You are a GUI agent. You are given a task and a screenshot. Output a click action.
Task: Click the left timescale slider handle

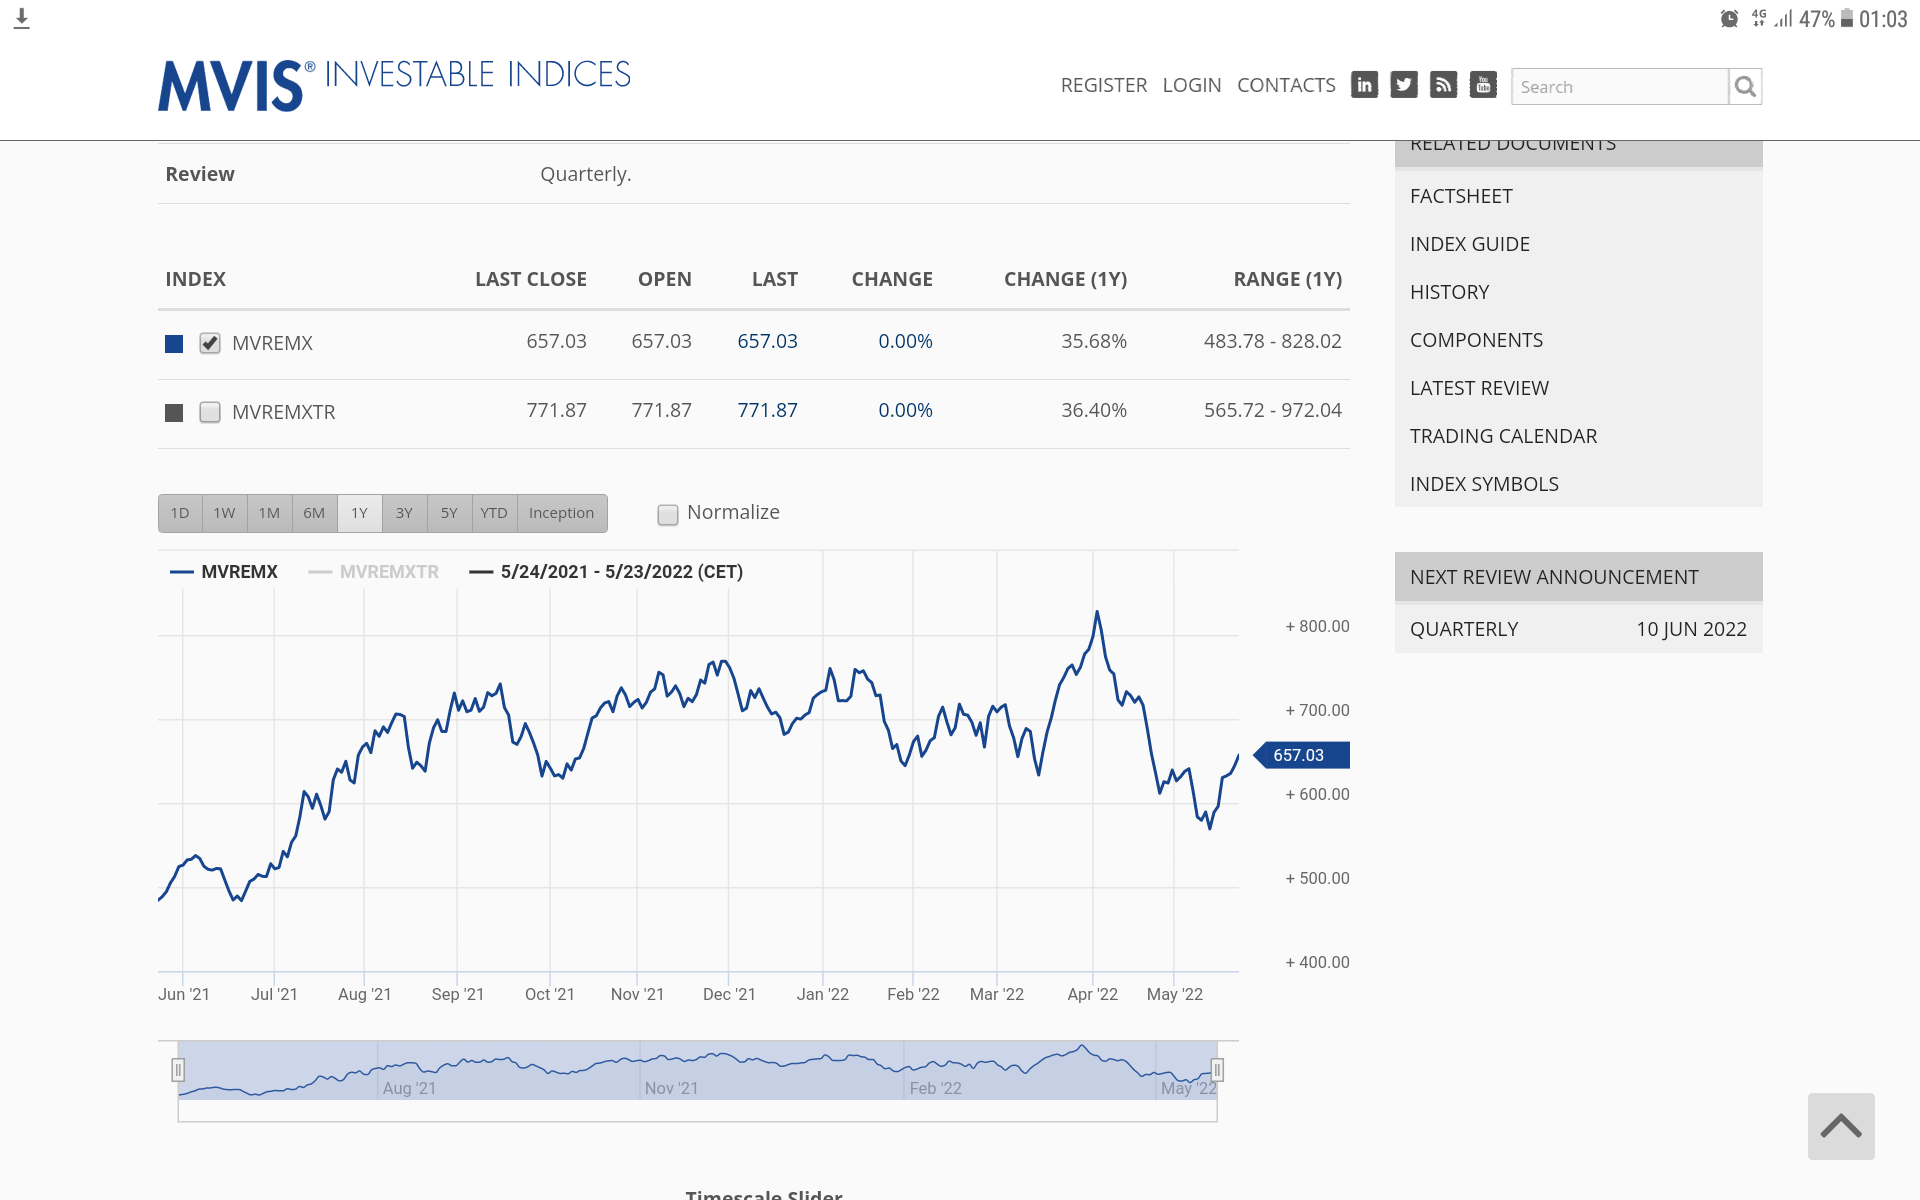178,1070
